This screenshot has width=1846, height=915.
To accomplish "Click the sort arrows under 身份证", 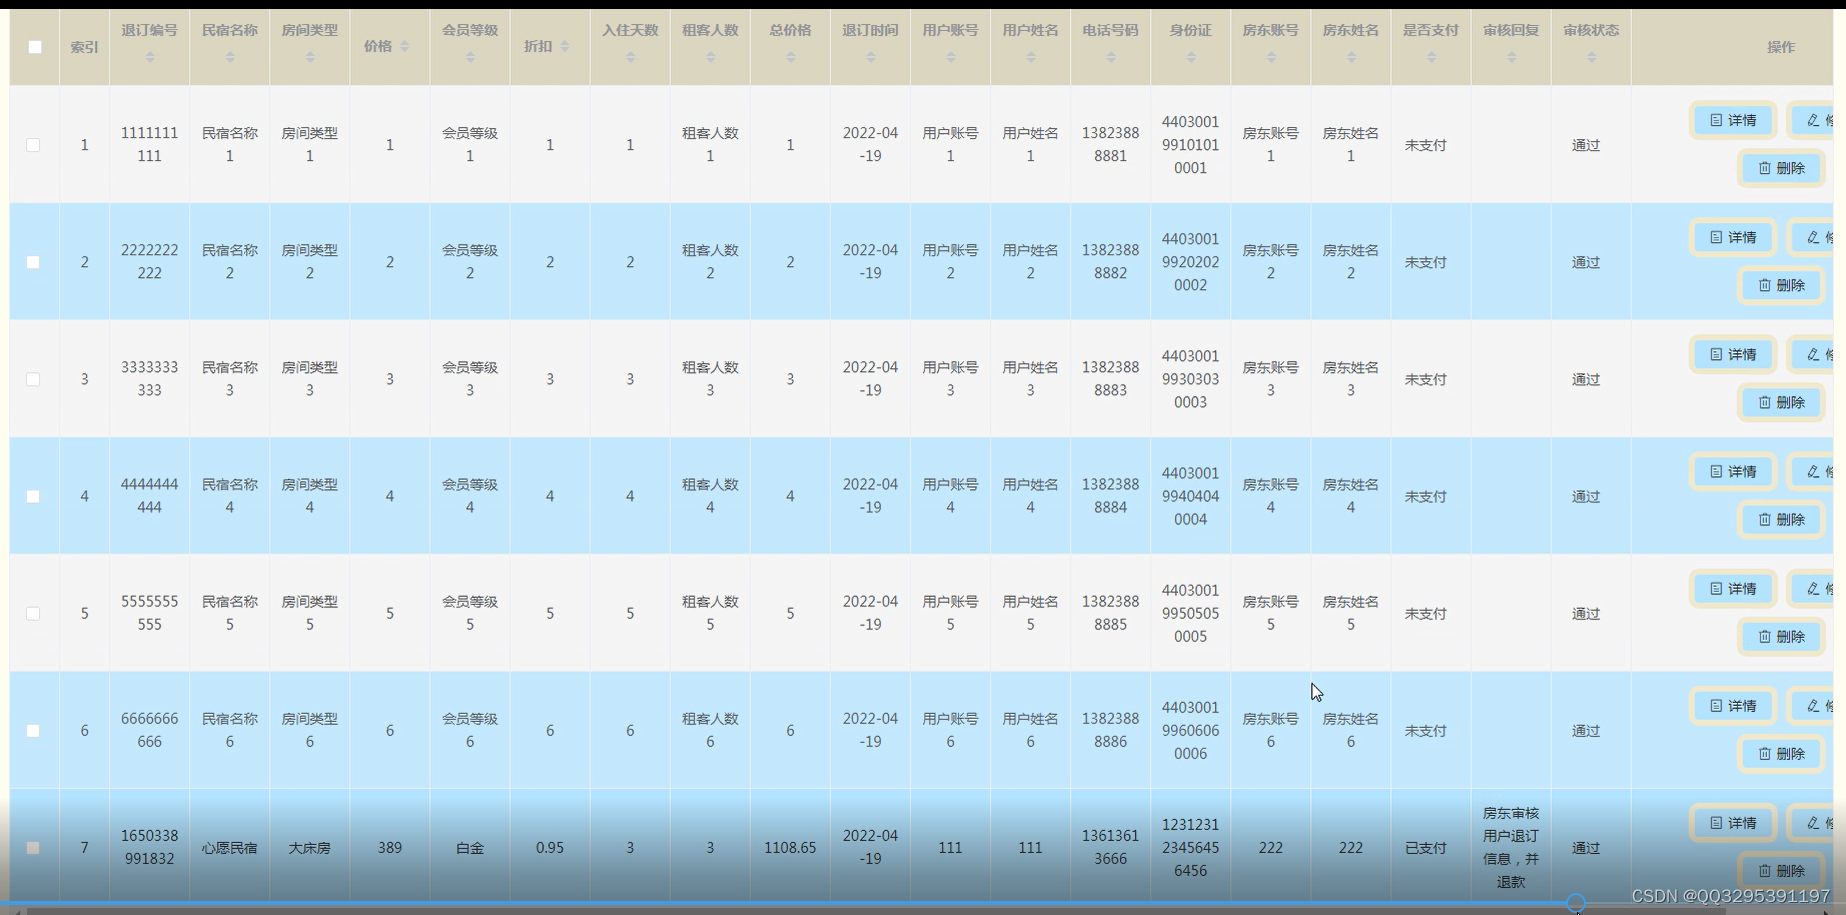I will [1191, 58].
